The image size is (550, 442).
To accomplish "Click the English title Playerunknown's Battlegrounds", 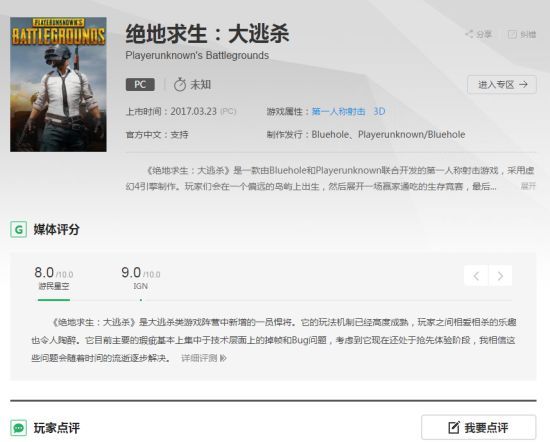I will 197,55.
